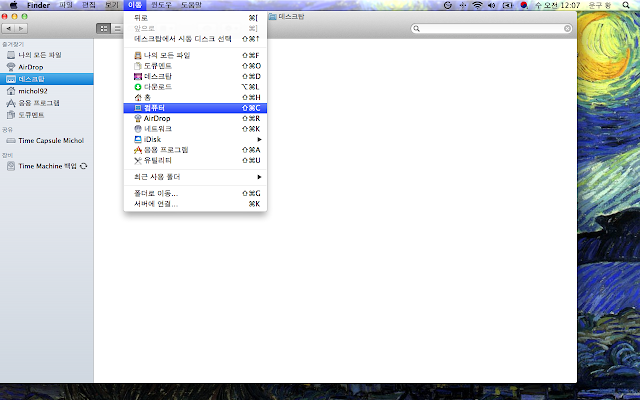
Task: Close the open 이동 (Go) menu
Action: [x=135, y=5]
